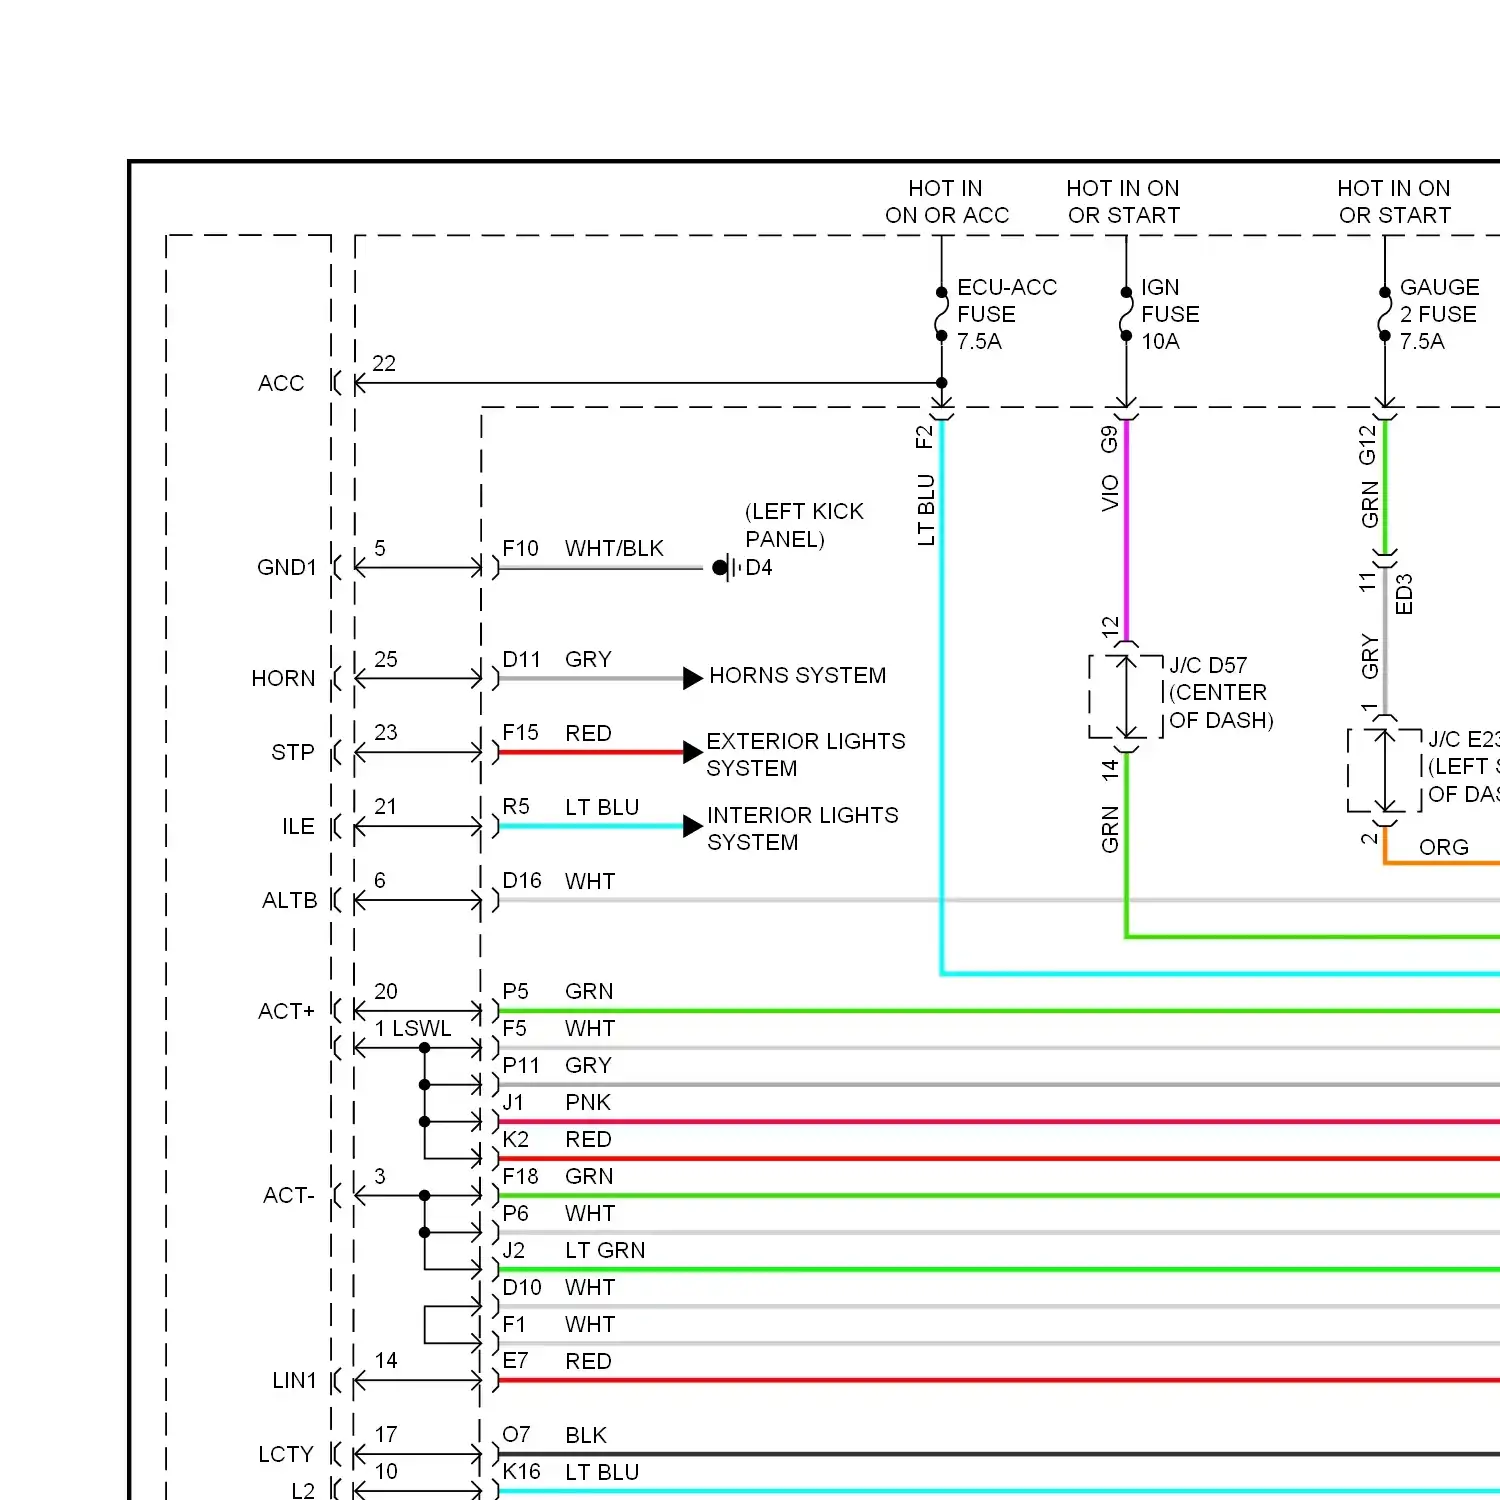Select the 'P6 WHT' wire label
Viewport: 1500px width, 1500px height.
559,1213
